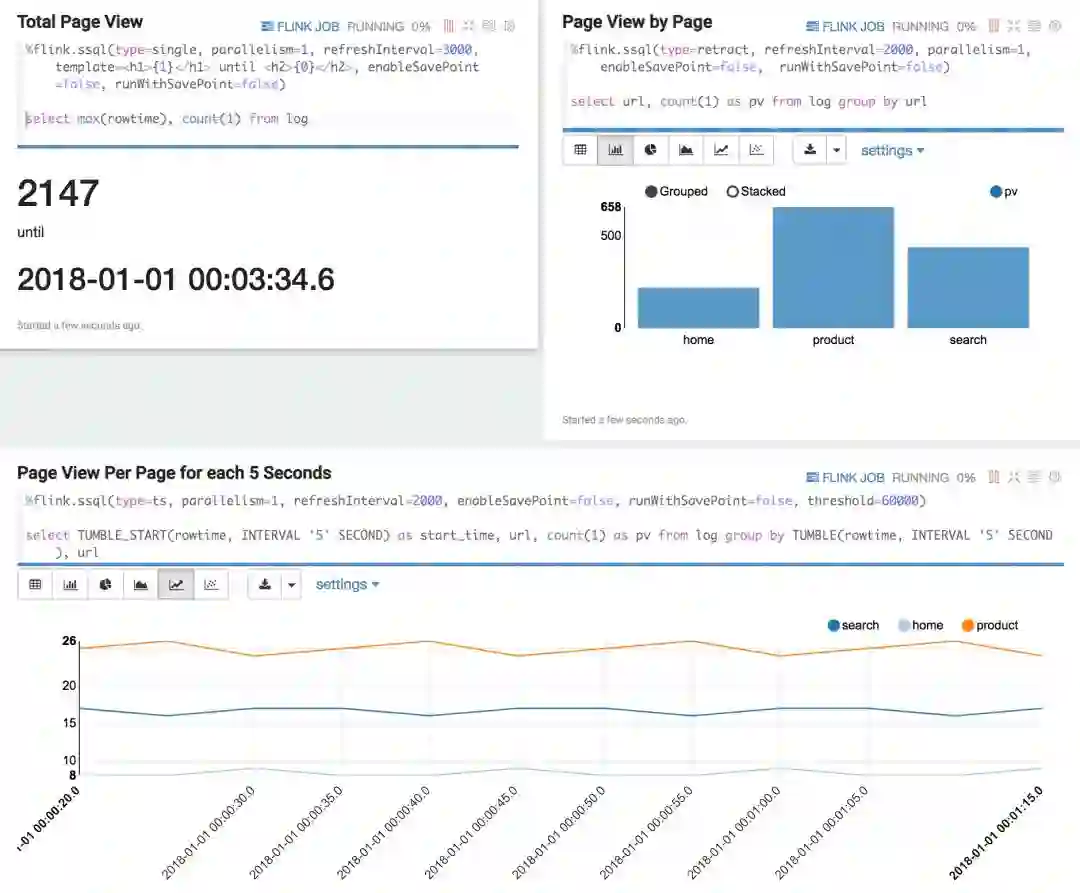This screenshot has width=1080, height=893.
Task: Select area chart in Page View by Page
Action: (686, 150)
